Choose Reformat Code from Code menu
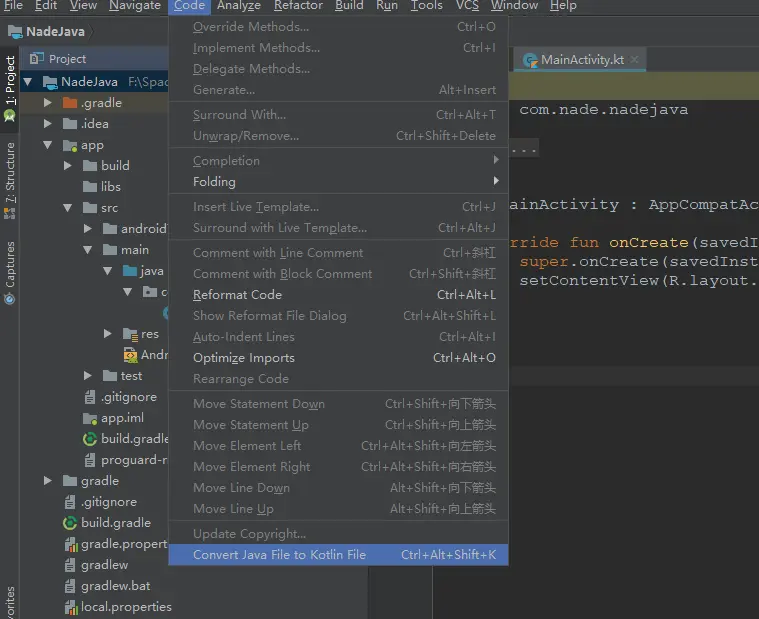The width and height of the screenshot is (759, 619). point(338,295)
